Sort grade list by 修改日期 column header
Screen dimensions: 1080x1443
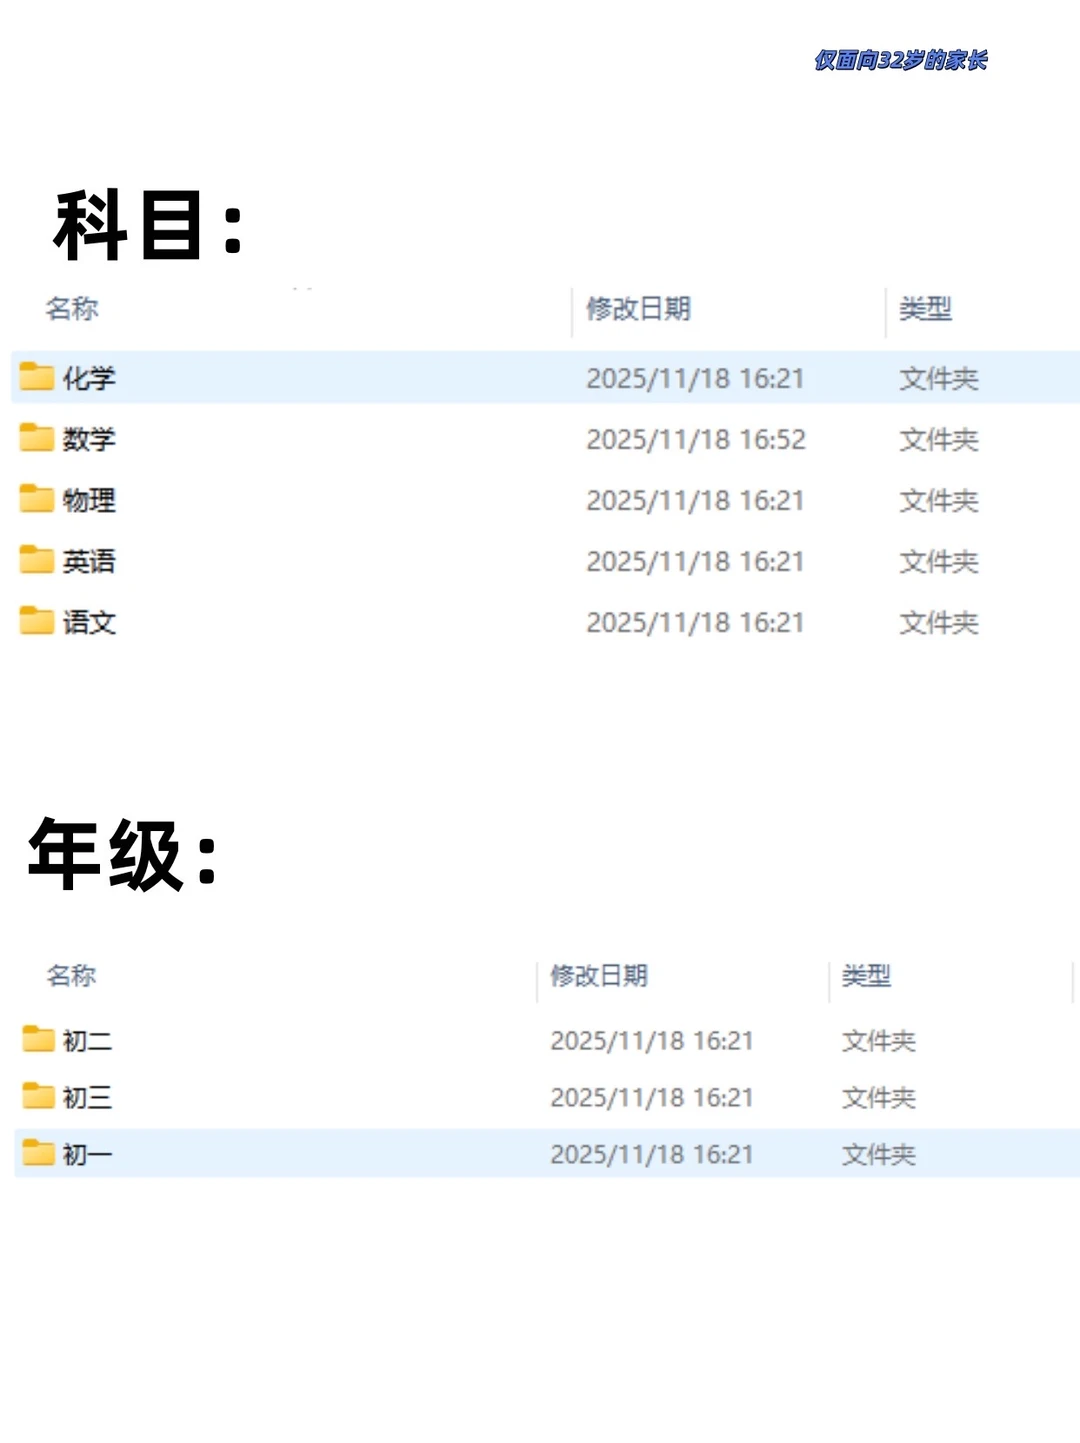(598, 977)
